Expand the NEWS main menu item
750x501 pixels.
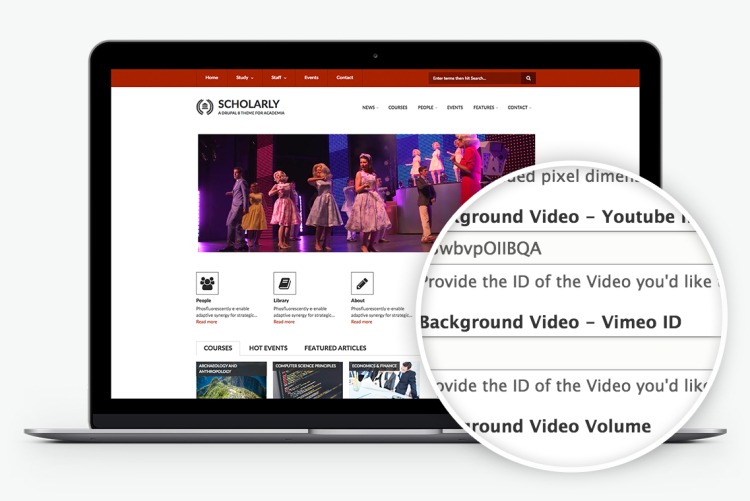(x=370, y=108)
